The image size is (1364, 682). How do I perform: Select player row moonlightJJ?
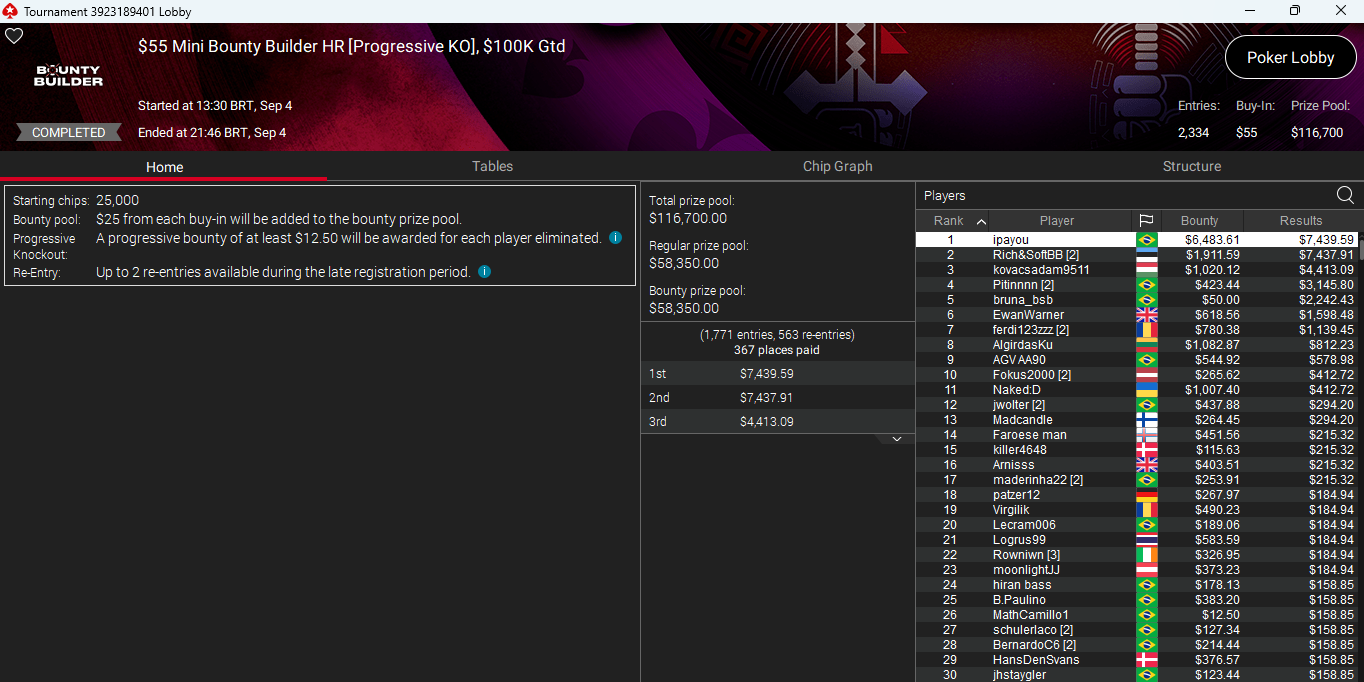pyautogui.click(x=1136, y=570)
